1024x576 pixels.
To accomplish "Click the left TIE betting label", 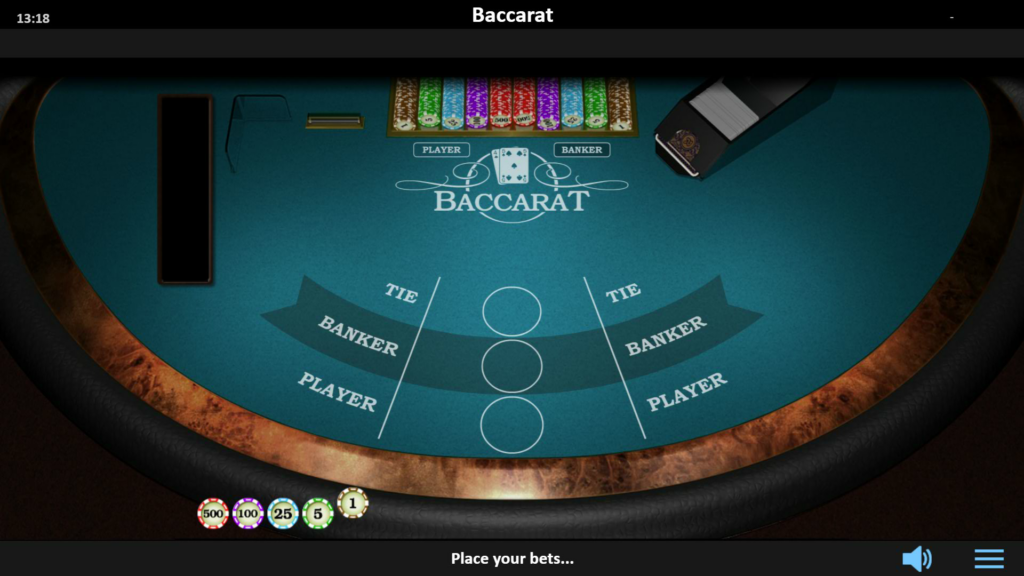I will pyautogui.click(x=400, y=293).
